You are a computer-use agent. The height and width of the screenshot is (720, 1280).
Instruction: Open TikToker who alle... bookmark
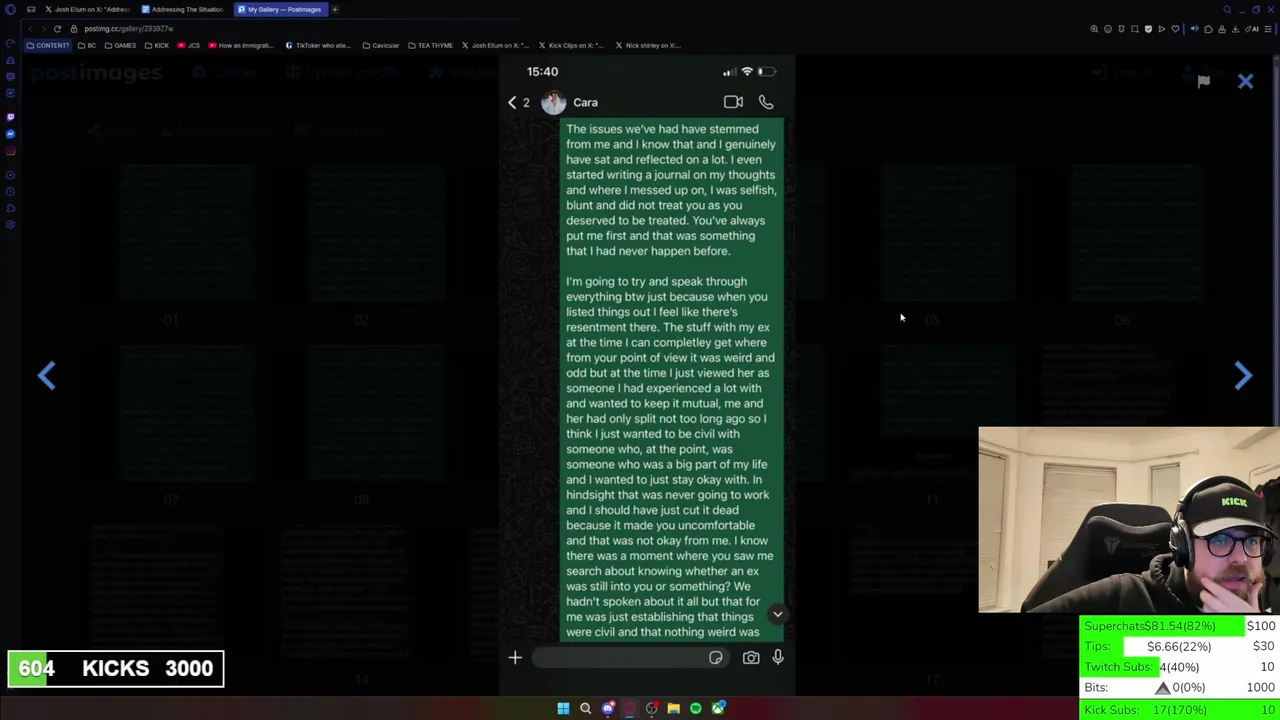coord(318,45)
